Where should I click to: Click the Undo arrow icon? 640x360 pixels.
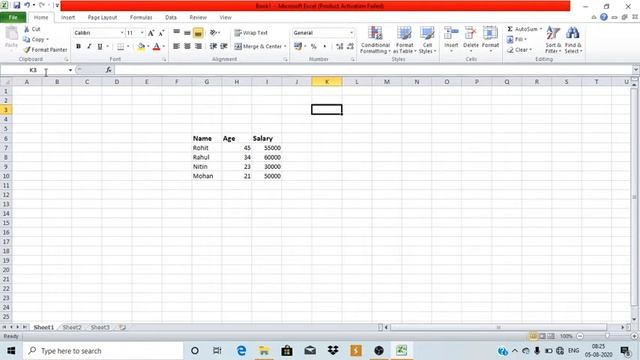pyautogui.click(x=27, y=5)
